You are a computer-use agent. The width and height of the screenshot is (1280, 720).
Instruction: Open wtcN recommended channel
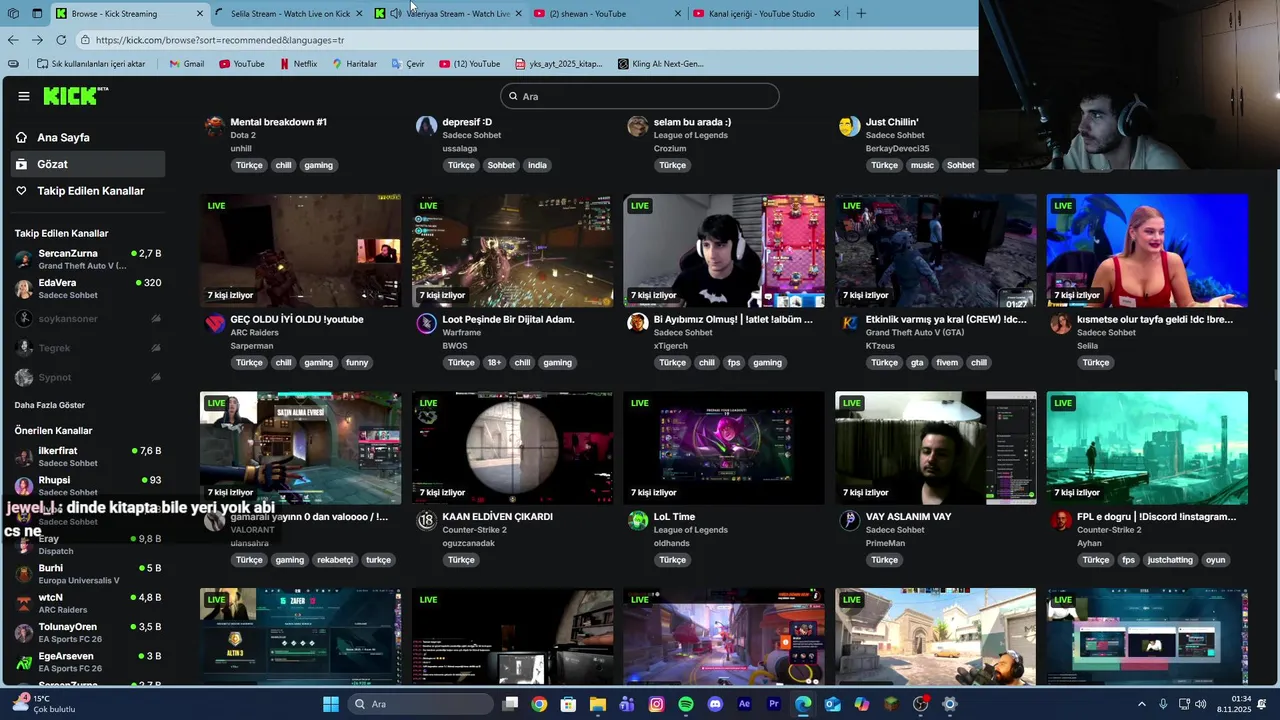[88, 603]
